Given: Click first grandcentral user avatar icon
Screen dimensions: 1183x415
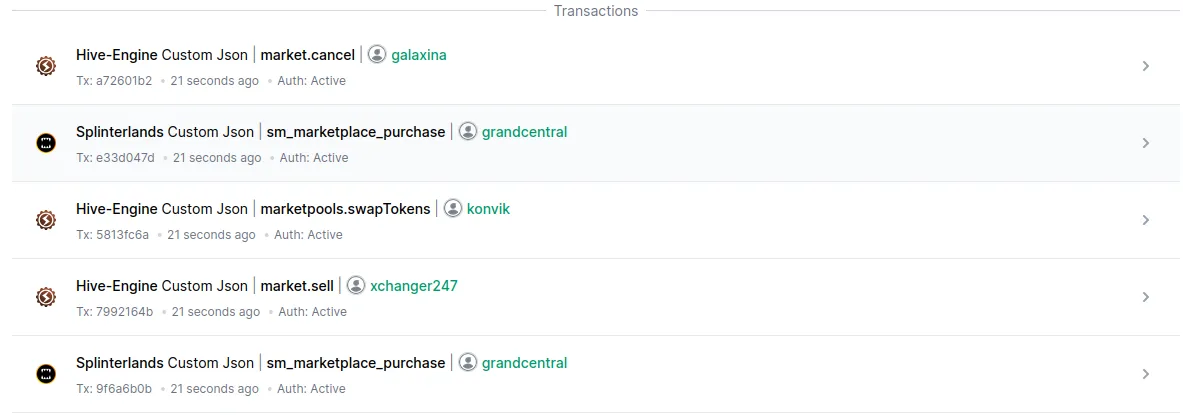Looking at the screenshot, I should click(x=468, y=132).
